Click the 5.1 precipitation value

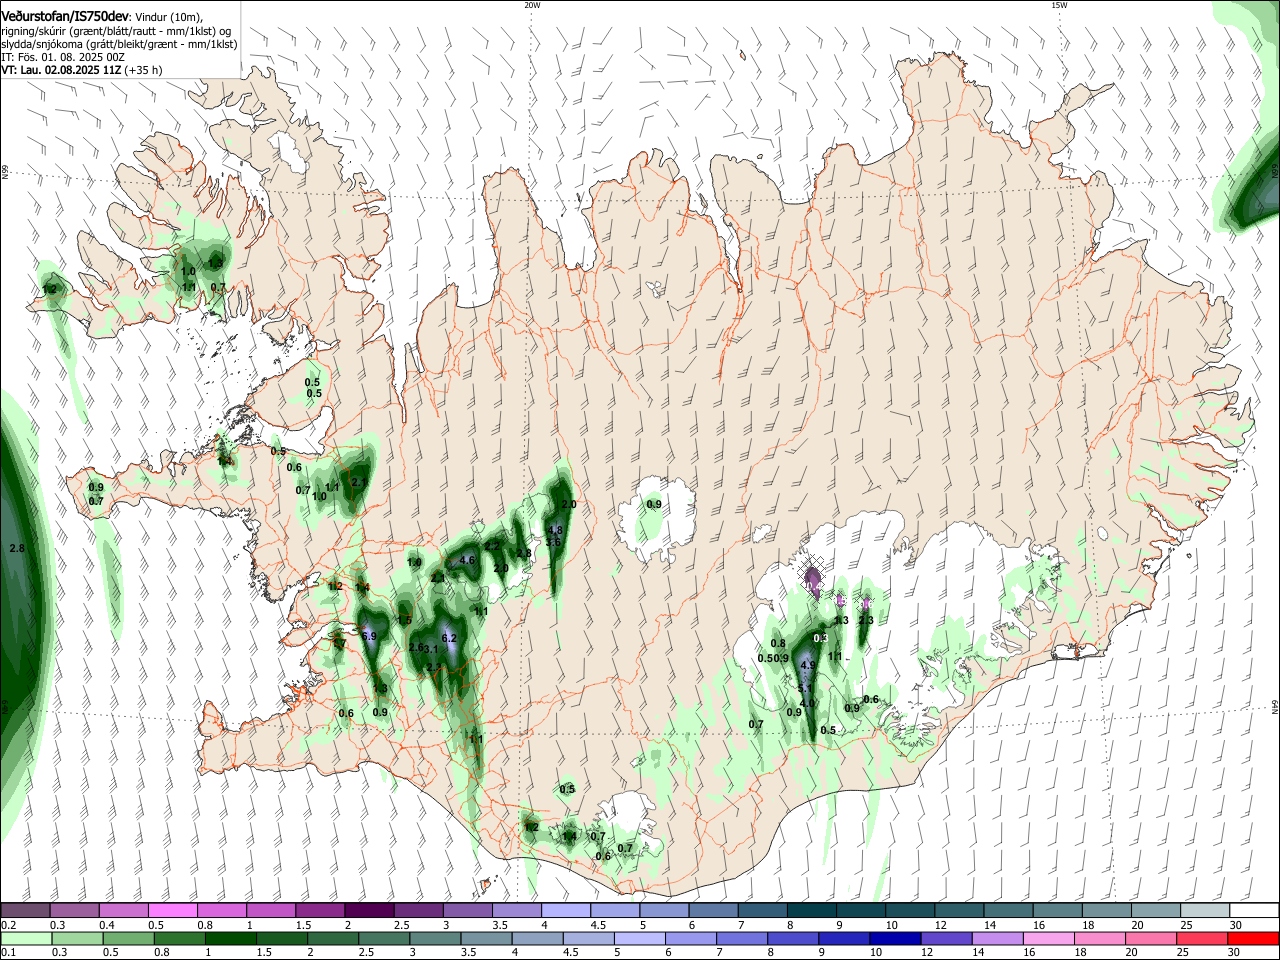point(805,688)
